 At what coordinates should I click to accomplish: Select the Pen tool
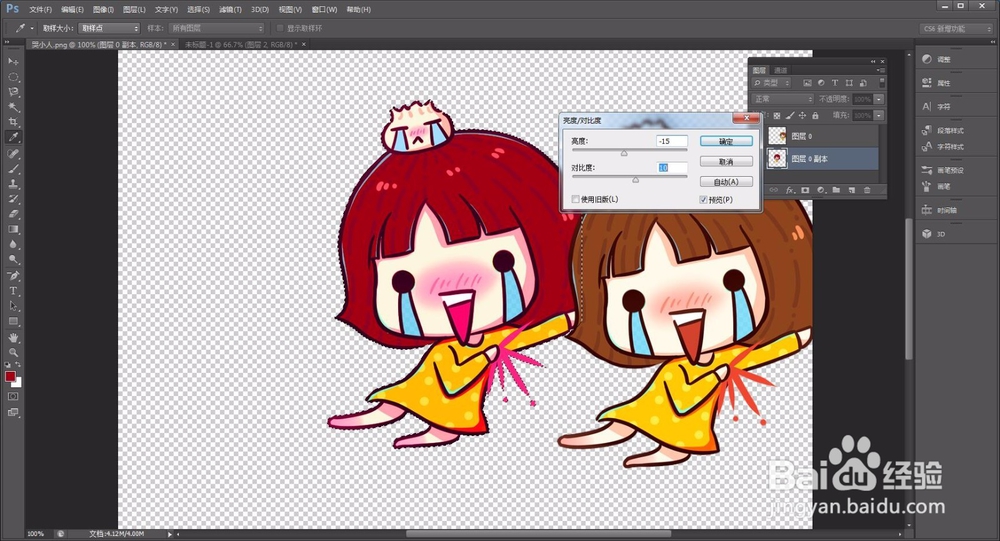[x=13, y=276]
